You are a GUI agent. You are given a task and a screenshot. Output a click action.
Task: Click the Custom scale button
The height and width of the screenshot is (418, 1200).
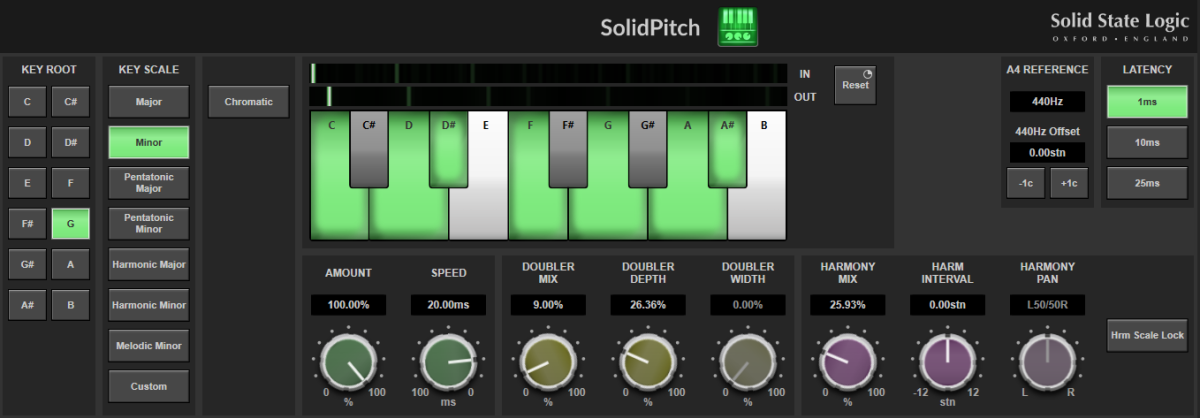coord(149,386)
